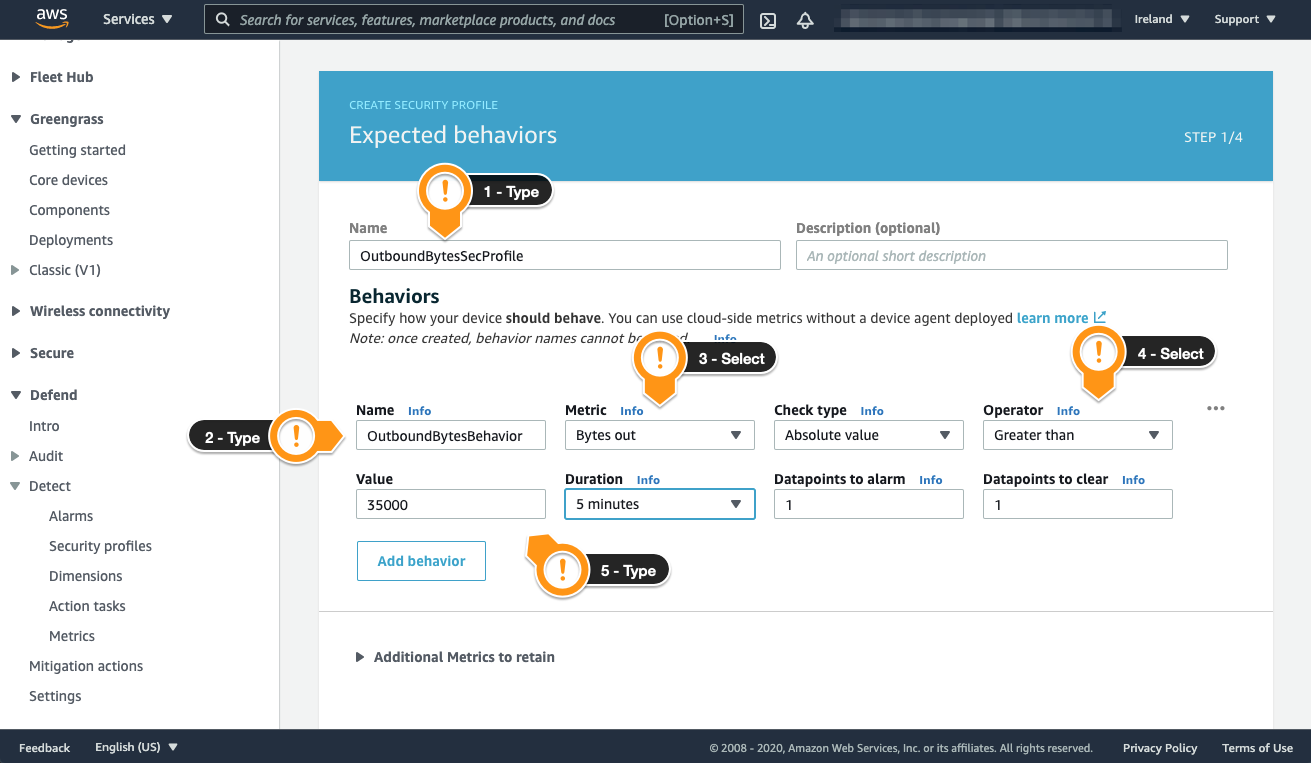The image size is (1311, 763).
Task: Click the profile Name field
Action: click(x=565, y=255)
